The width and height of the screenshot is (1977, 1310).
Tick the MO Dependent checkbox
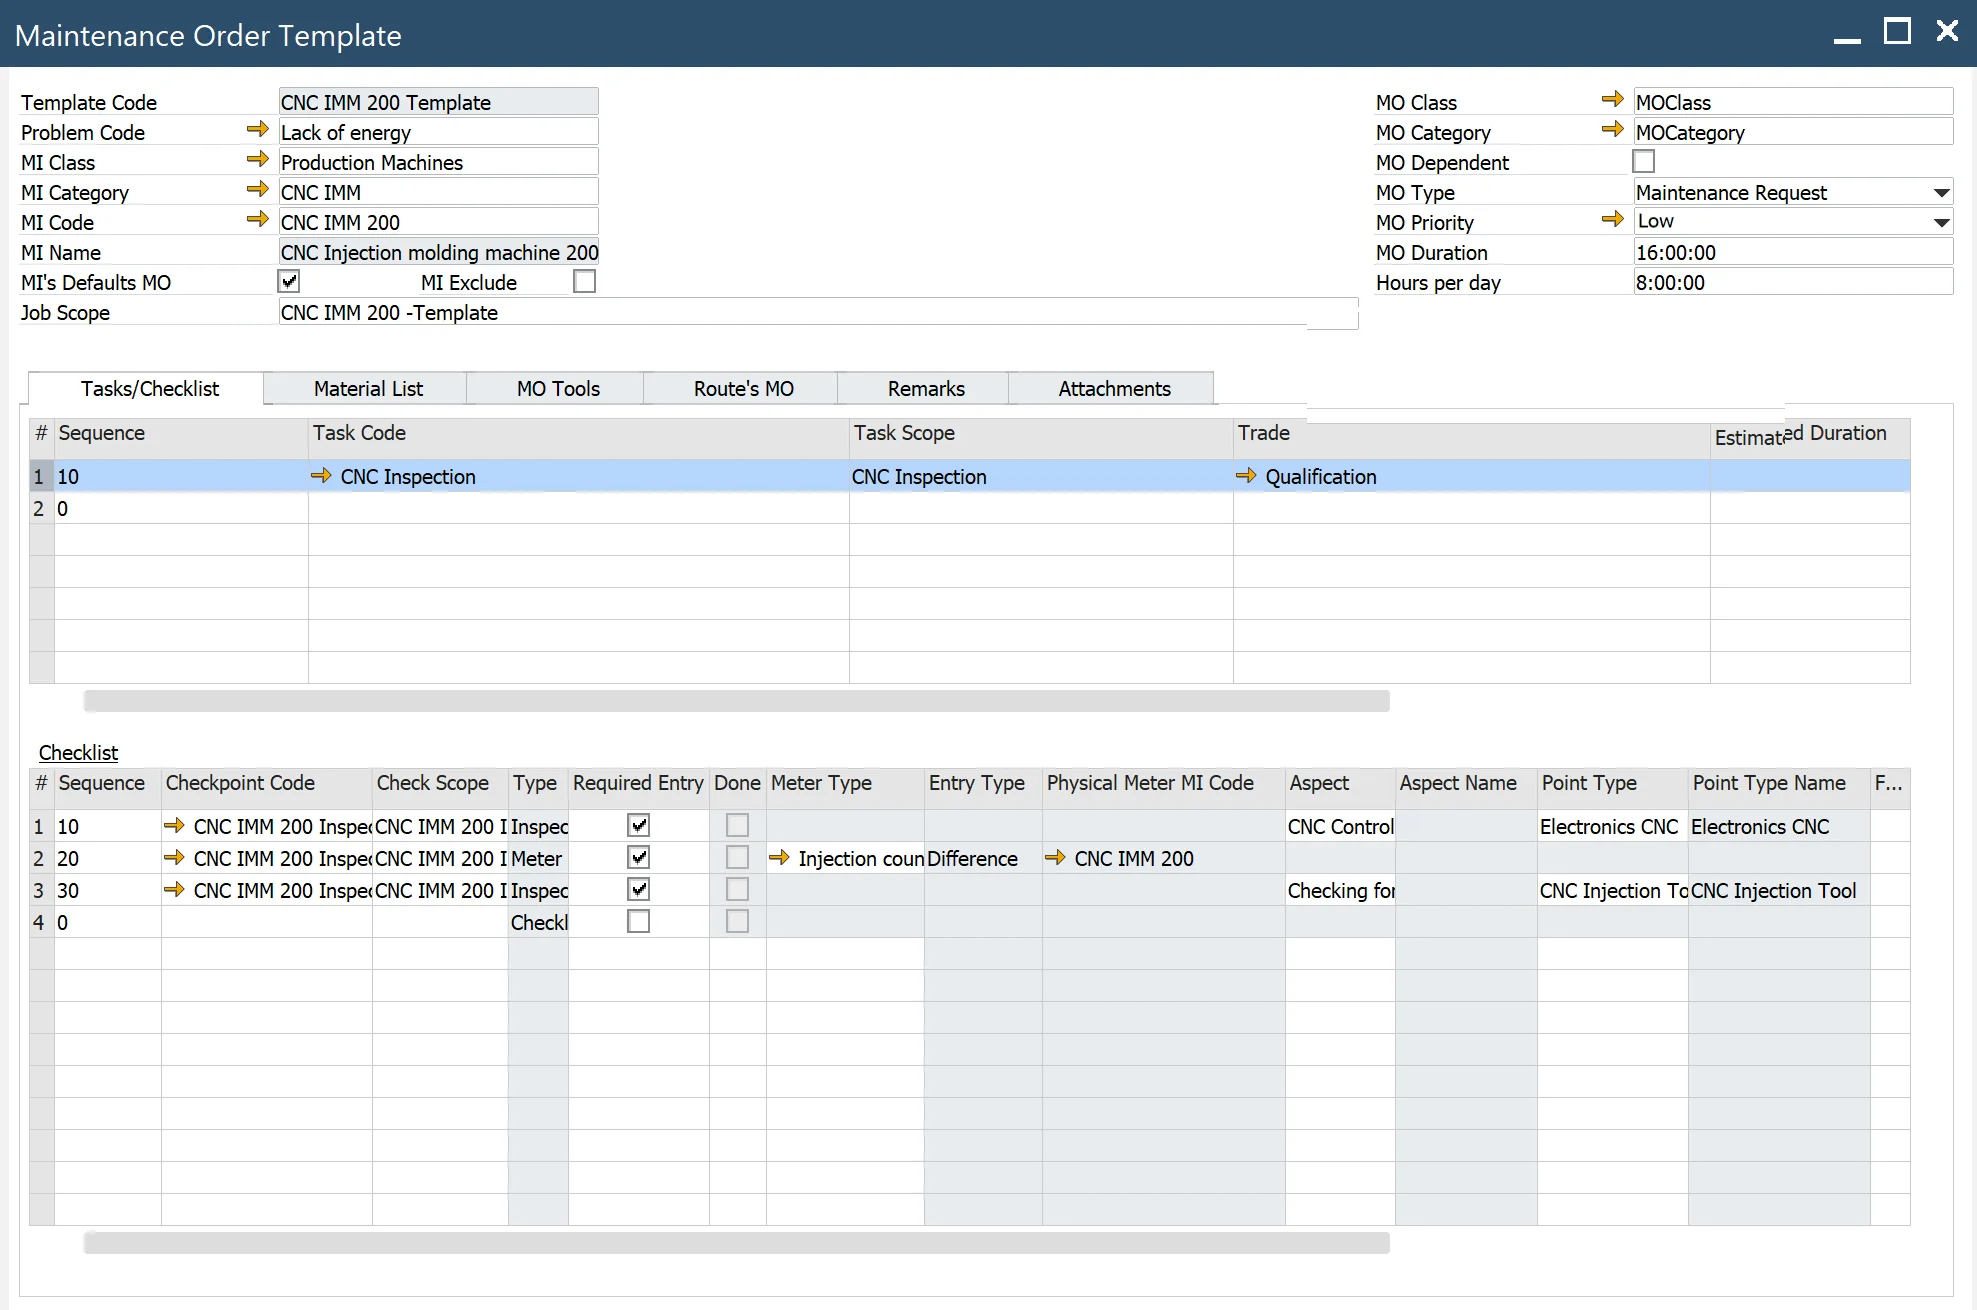point(1643,161)
